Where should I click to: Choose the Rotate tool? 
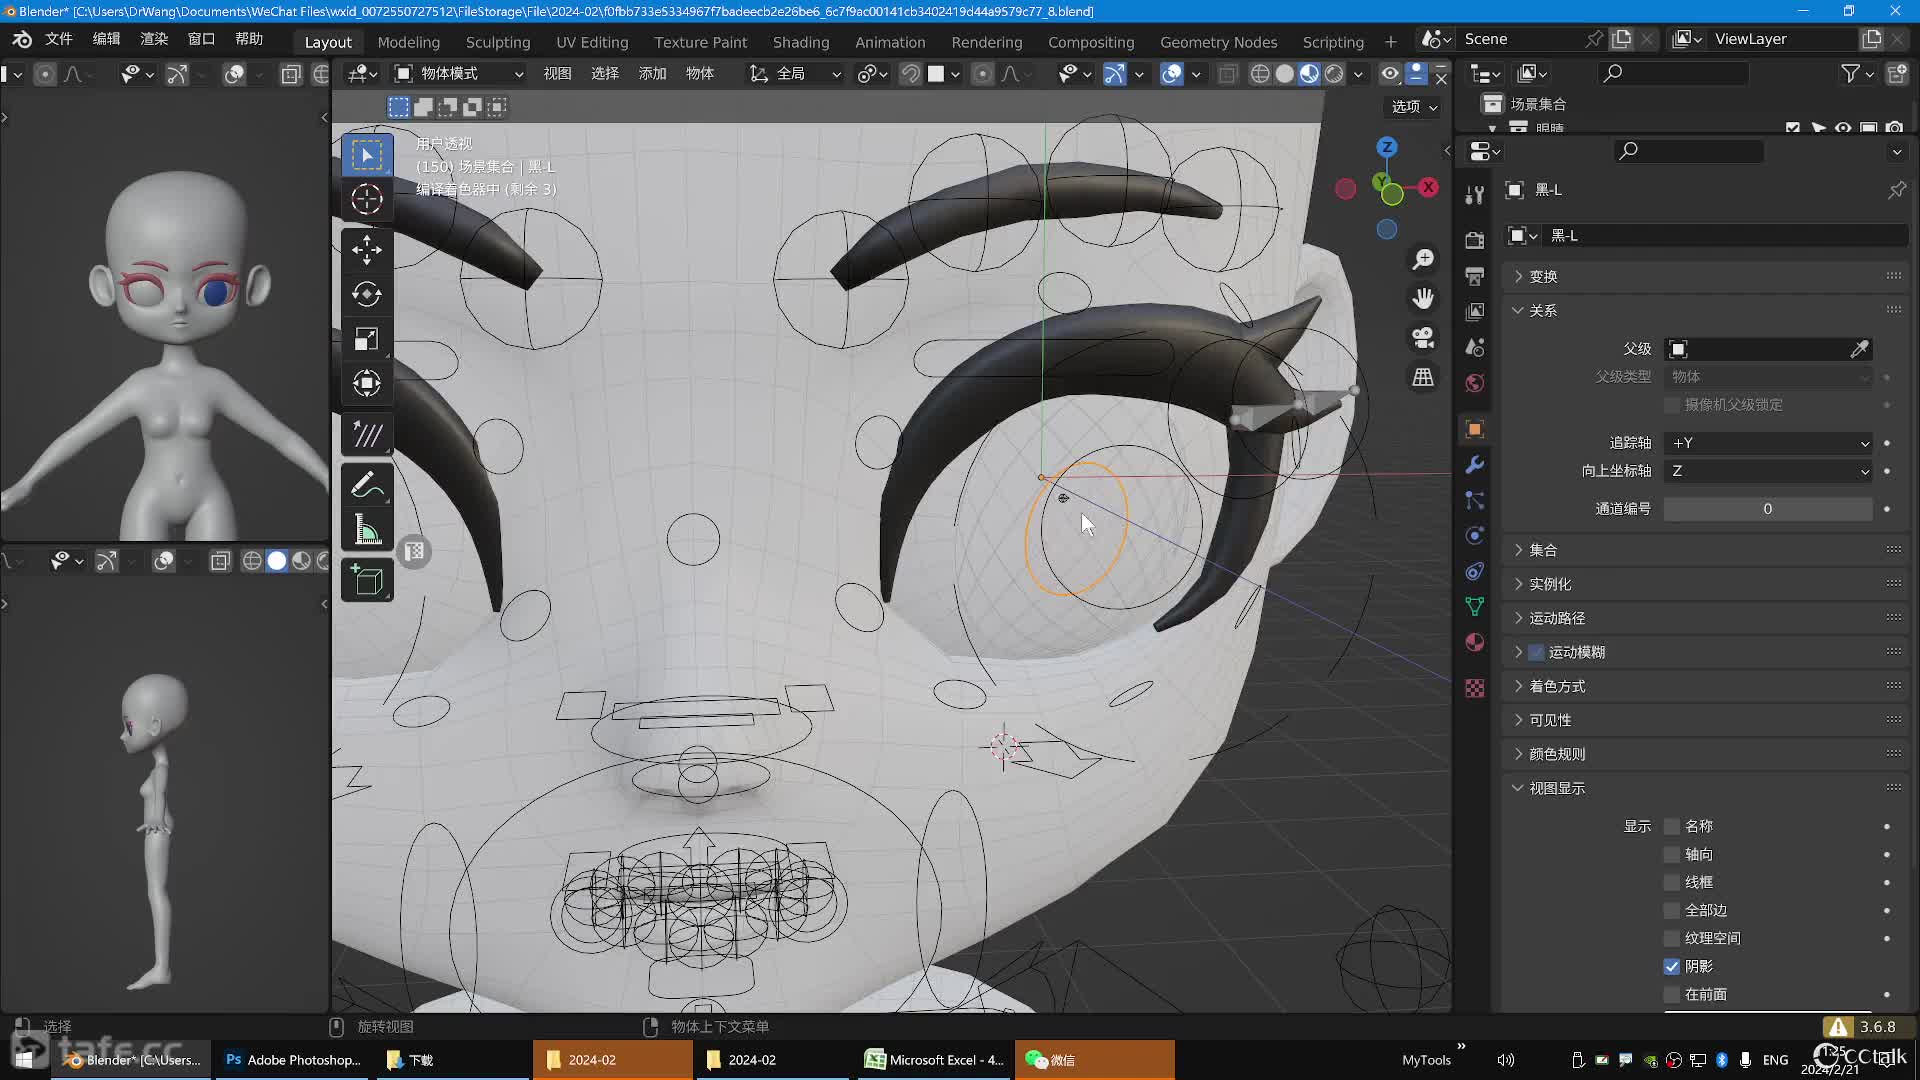click(x=367, y=294)
